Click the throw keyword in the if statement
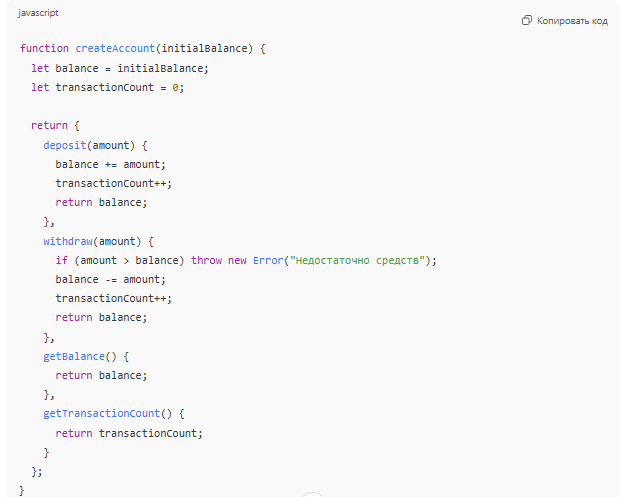Screen dimensions: 622x497 pyautogui.click(x=206, y=260)
